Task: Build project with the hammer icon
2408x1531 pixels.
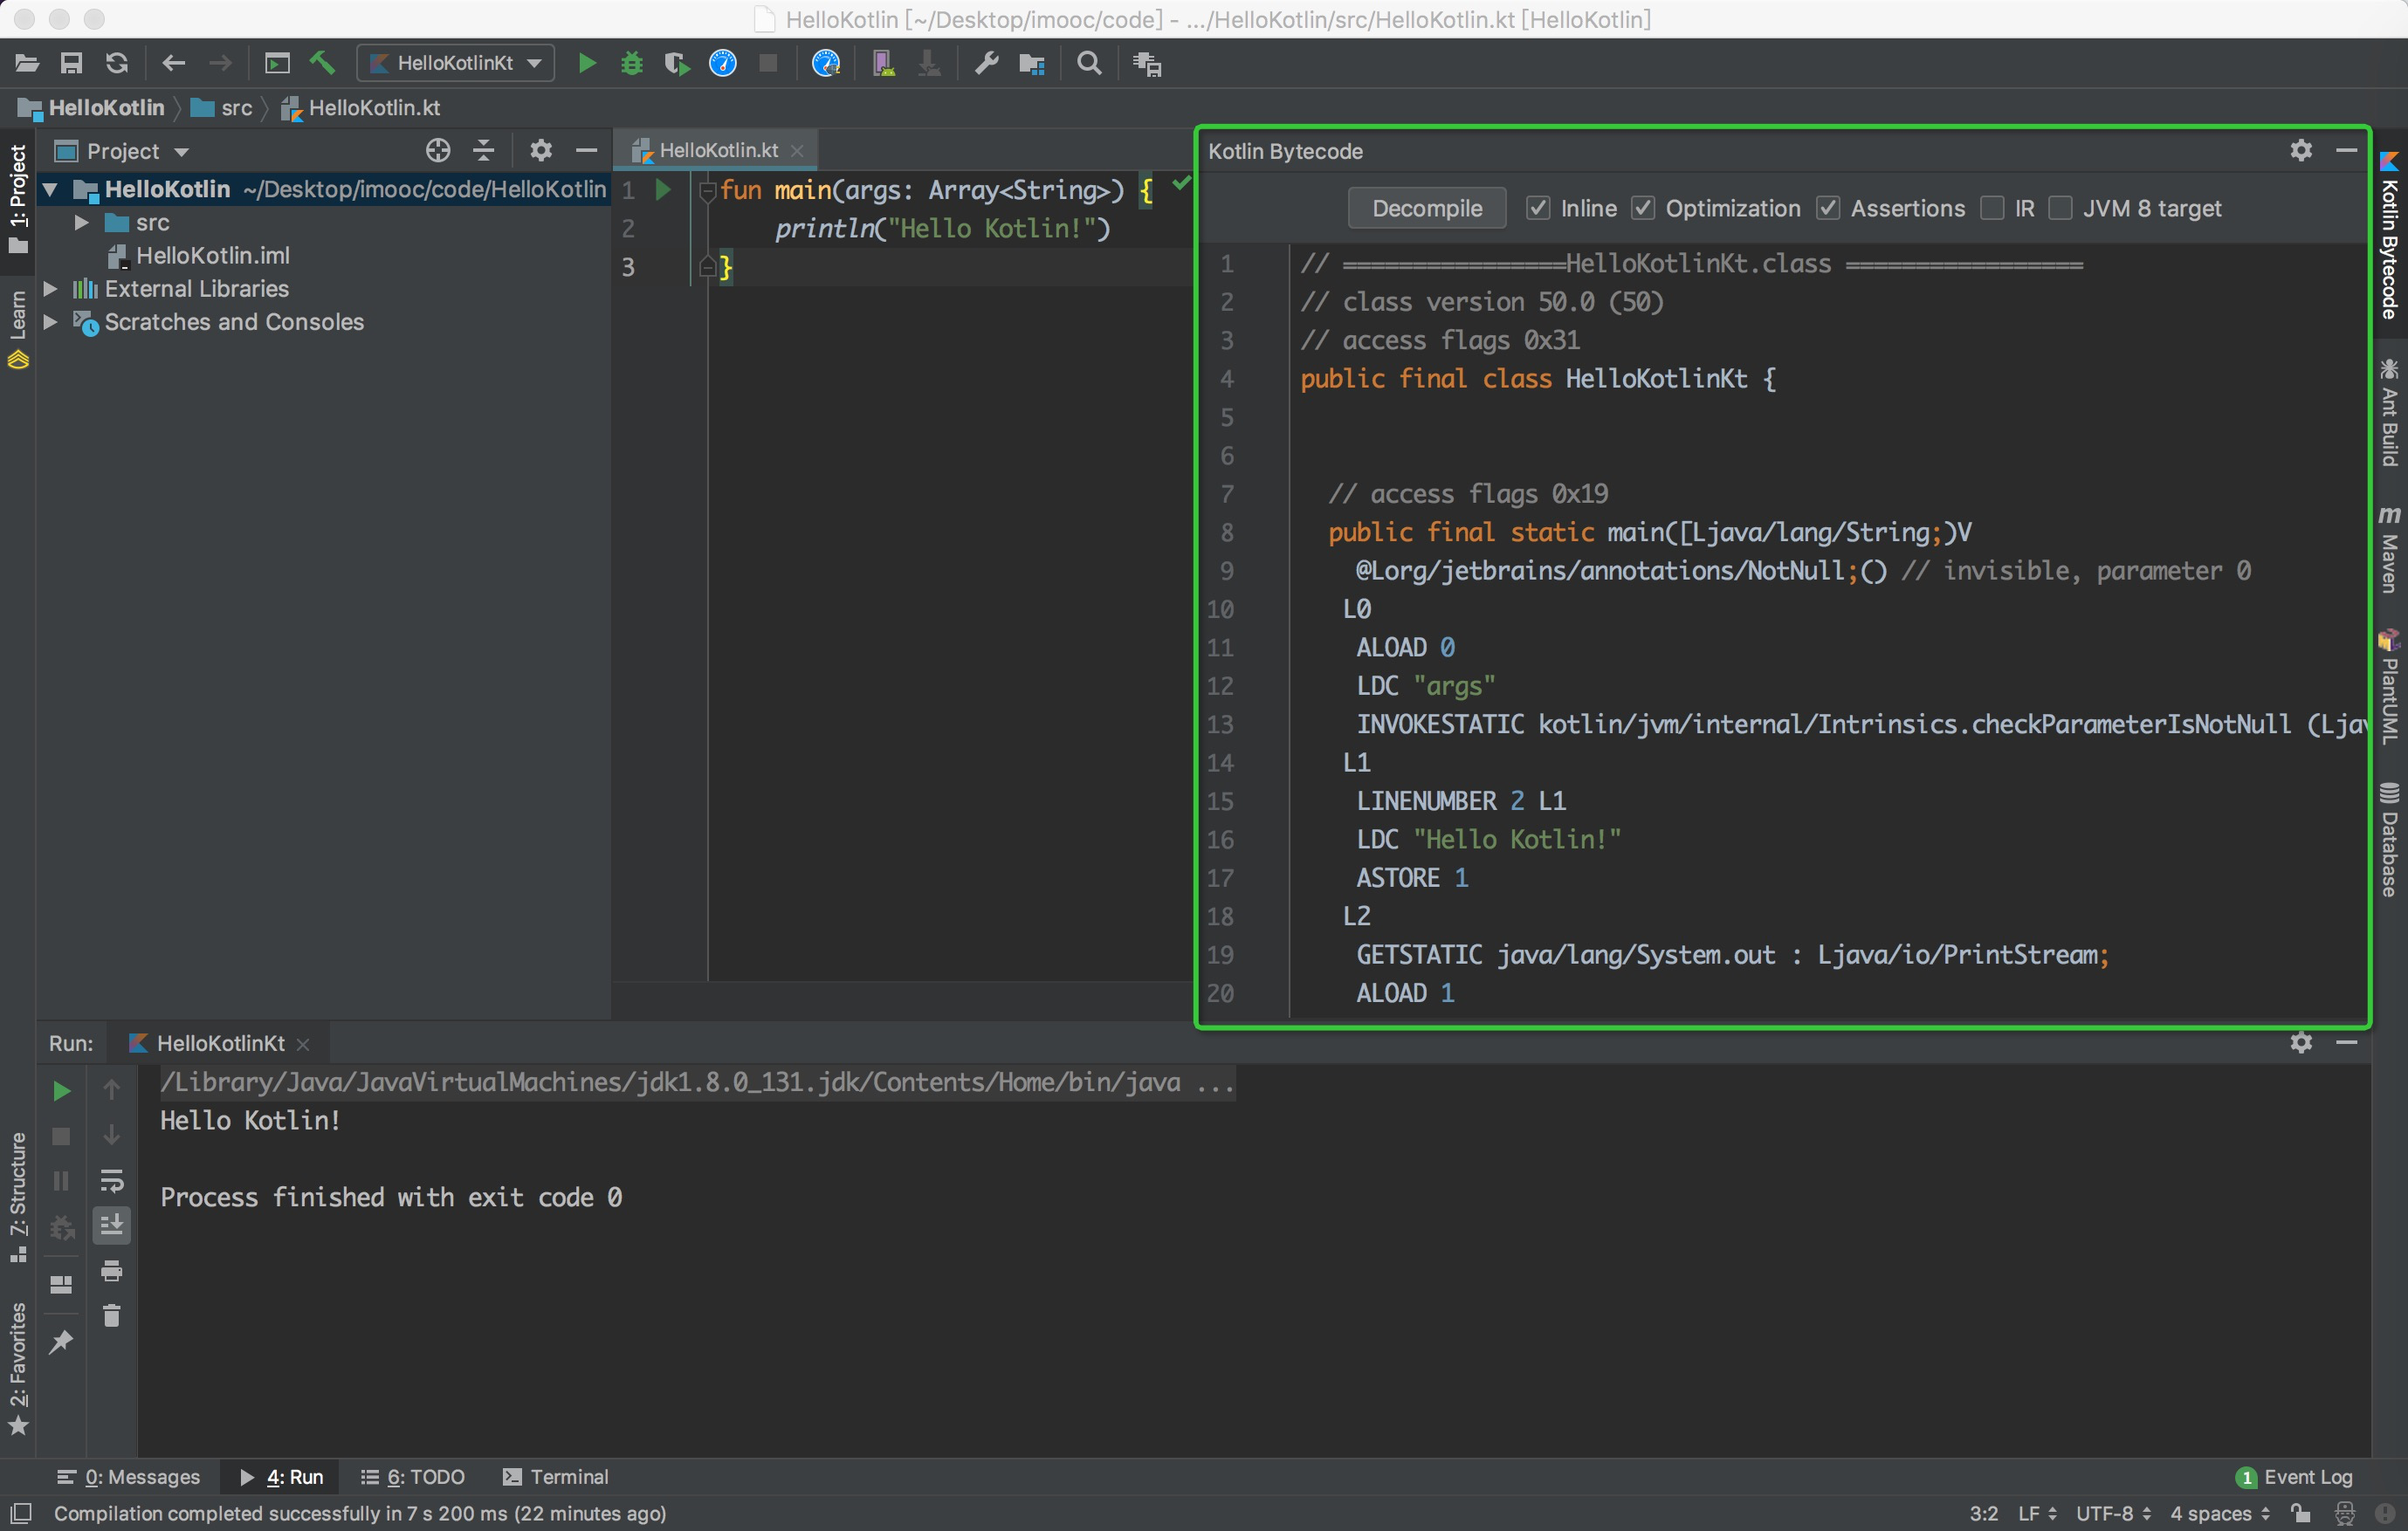Action: click(322, 64)
